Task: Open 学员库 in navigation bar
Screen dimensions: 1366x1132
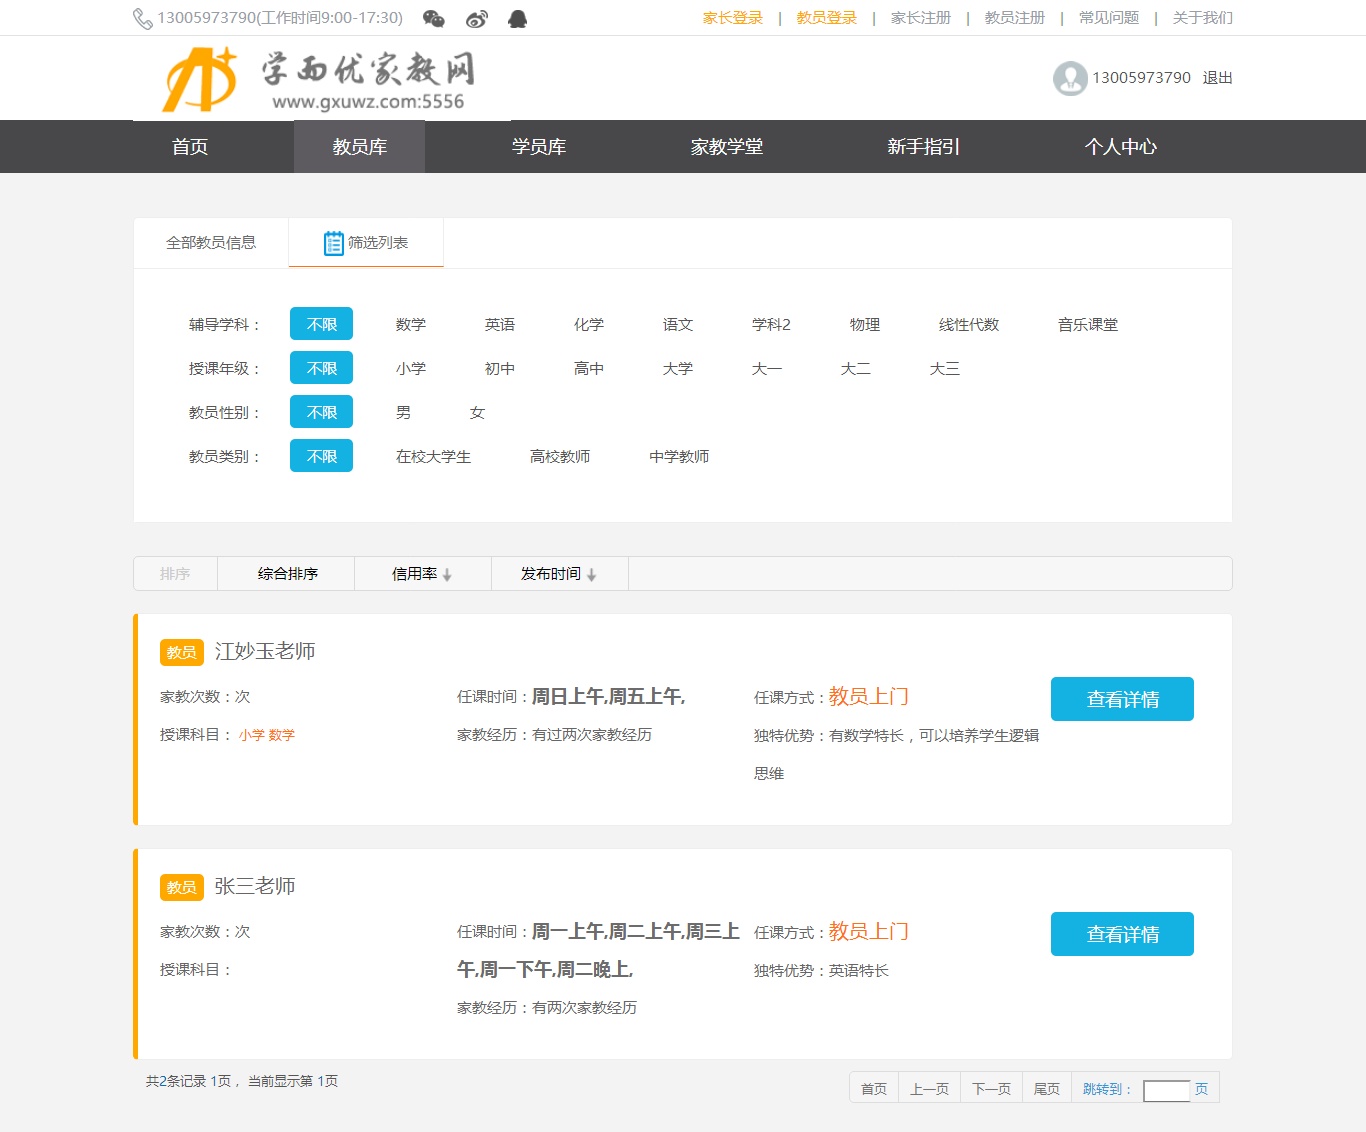Action: pyautogui.click(x=538, y=147)
